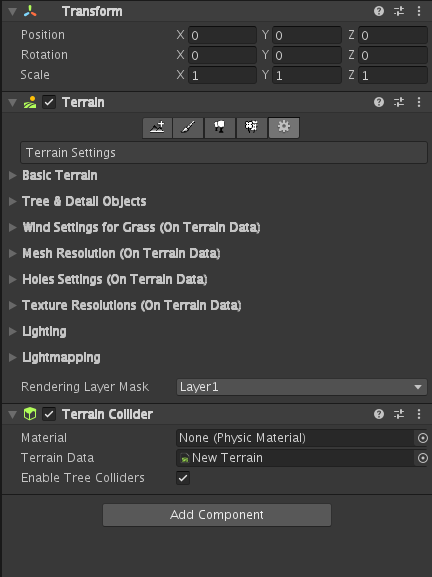Select the Paint Trees tool
432x577 pixels.
(x=220, y=127)
